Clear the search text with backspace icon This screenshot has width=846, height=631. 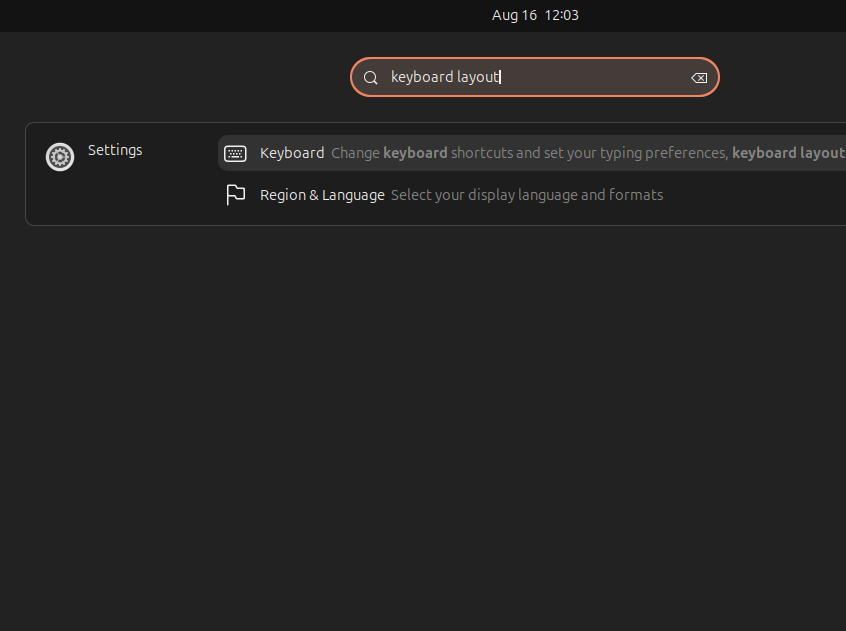(x=699, y=78)
